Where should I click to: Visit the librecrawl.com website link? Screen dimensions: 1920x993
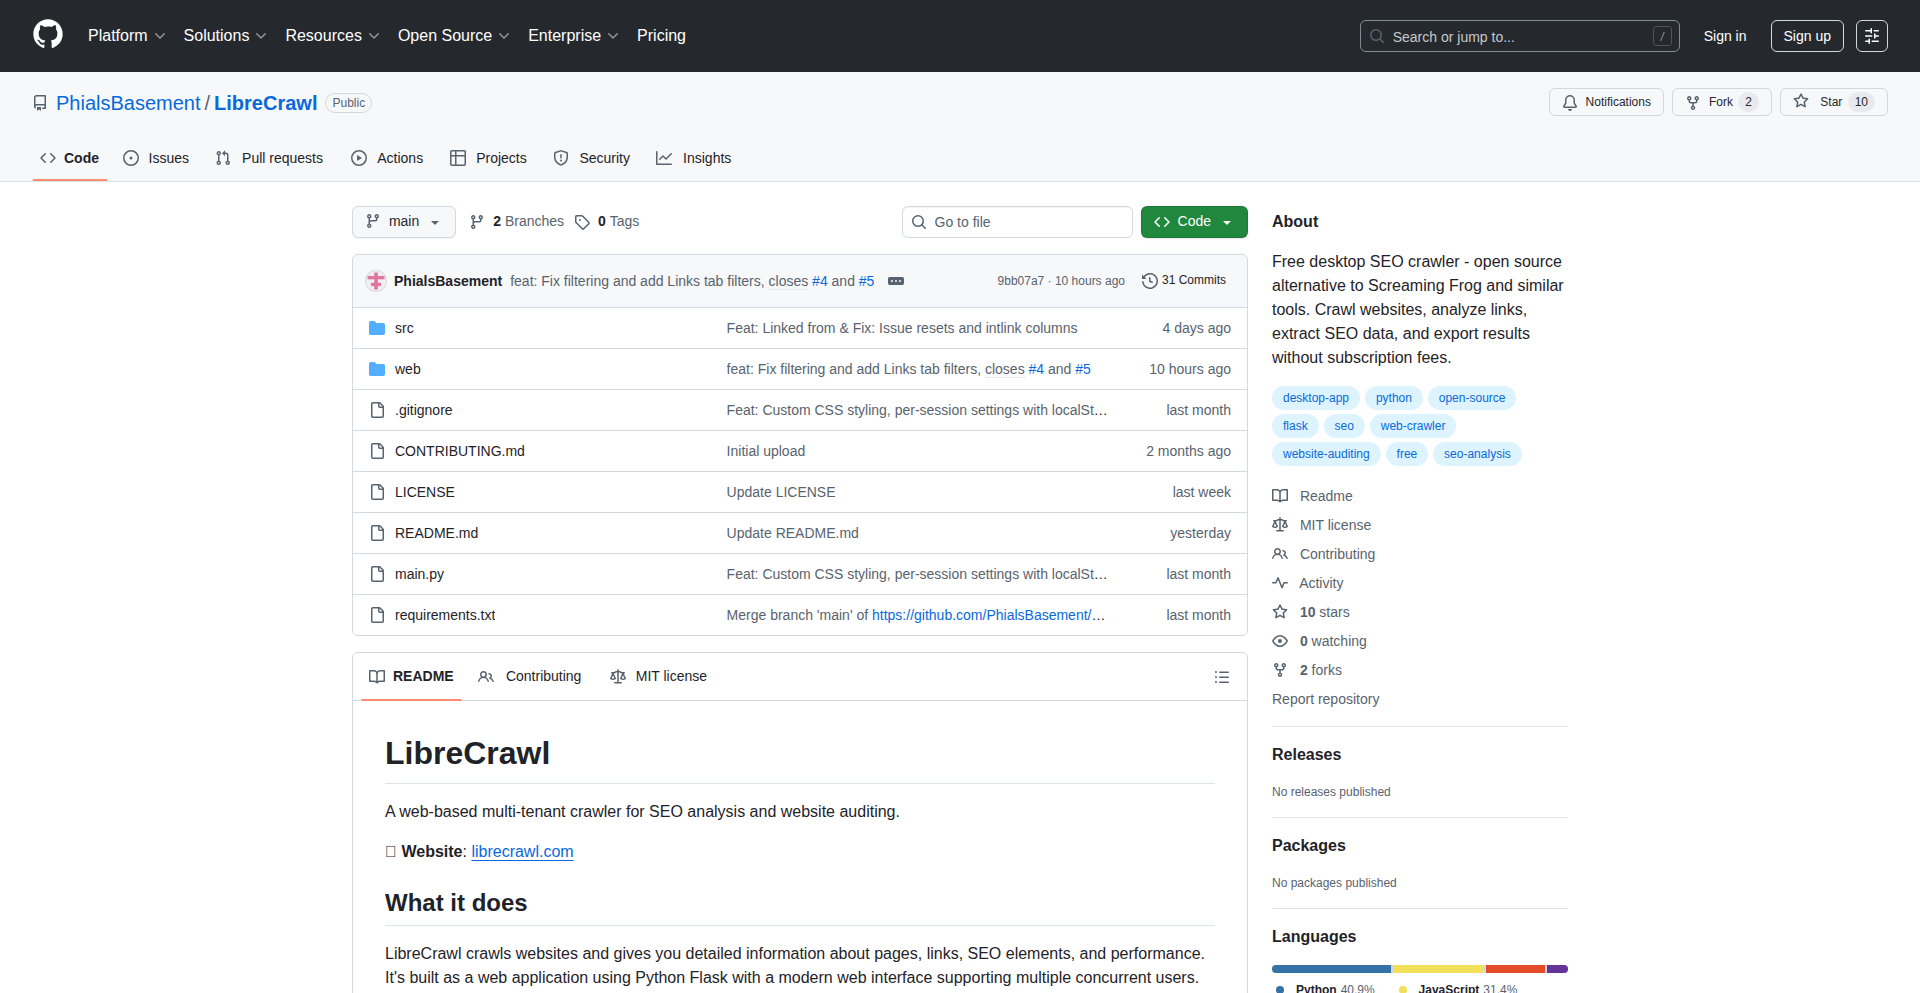click(x=521, y=851)
